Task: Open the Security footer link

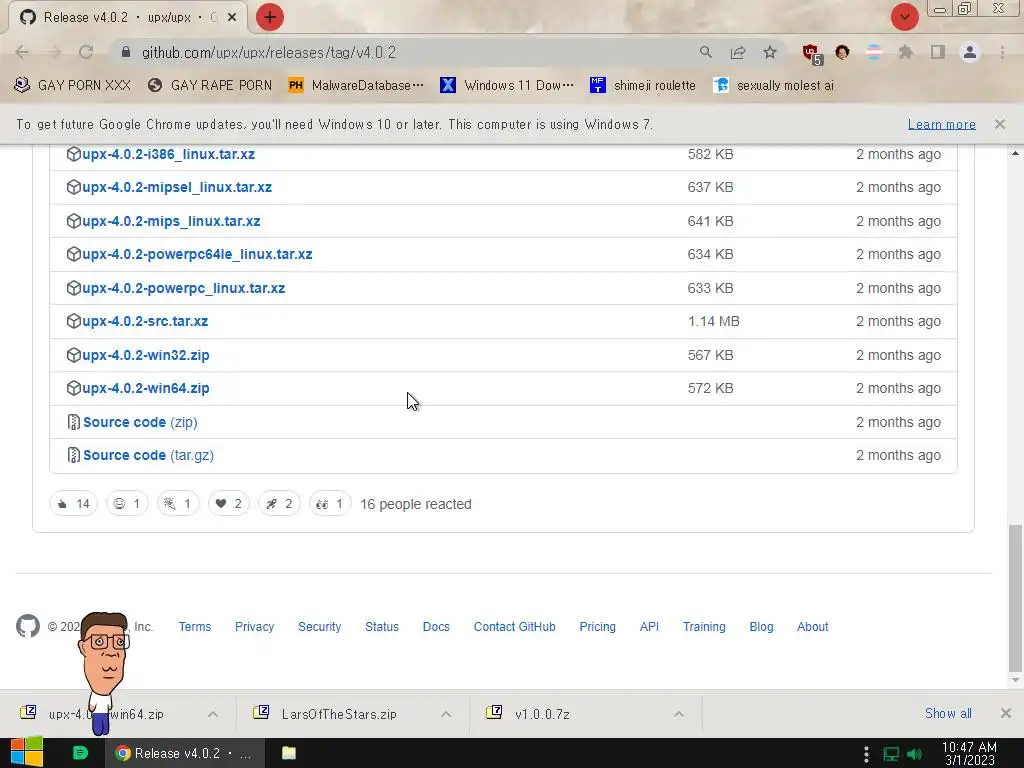Action: [319, 626]
